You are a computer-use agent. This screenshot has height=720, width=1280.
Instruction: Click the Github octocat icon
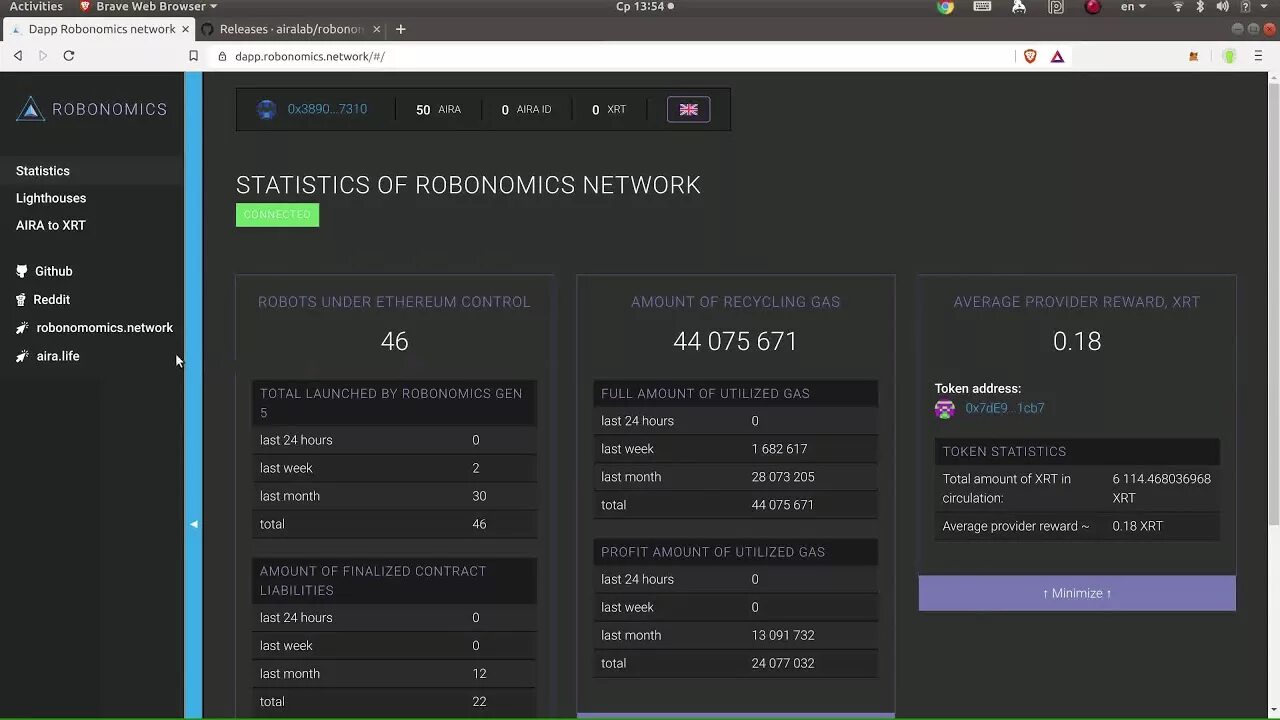tap(22, 271)
